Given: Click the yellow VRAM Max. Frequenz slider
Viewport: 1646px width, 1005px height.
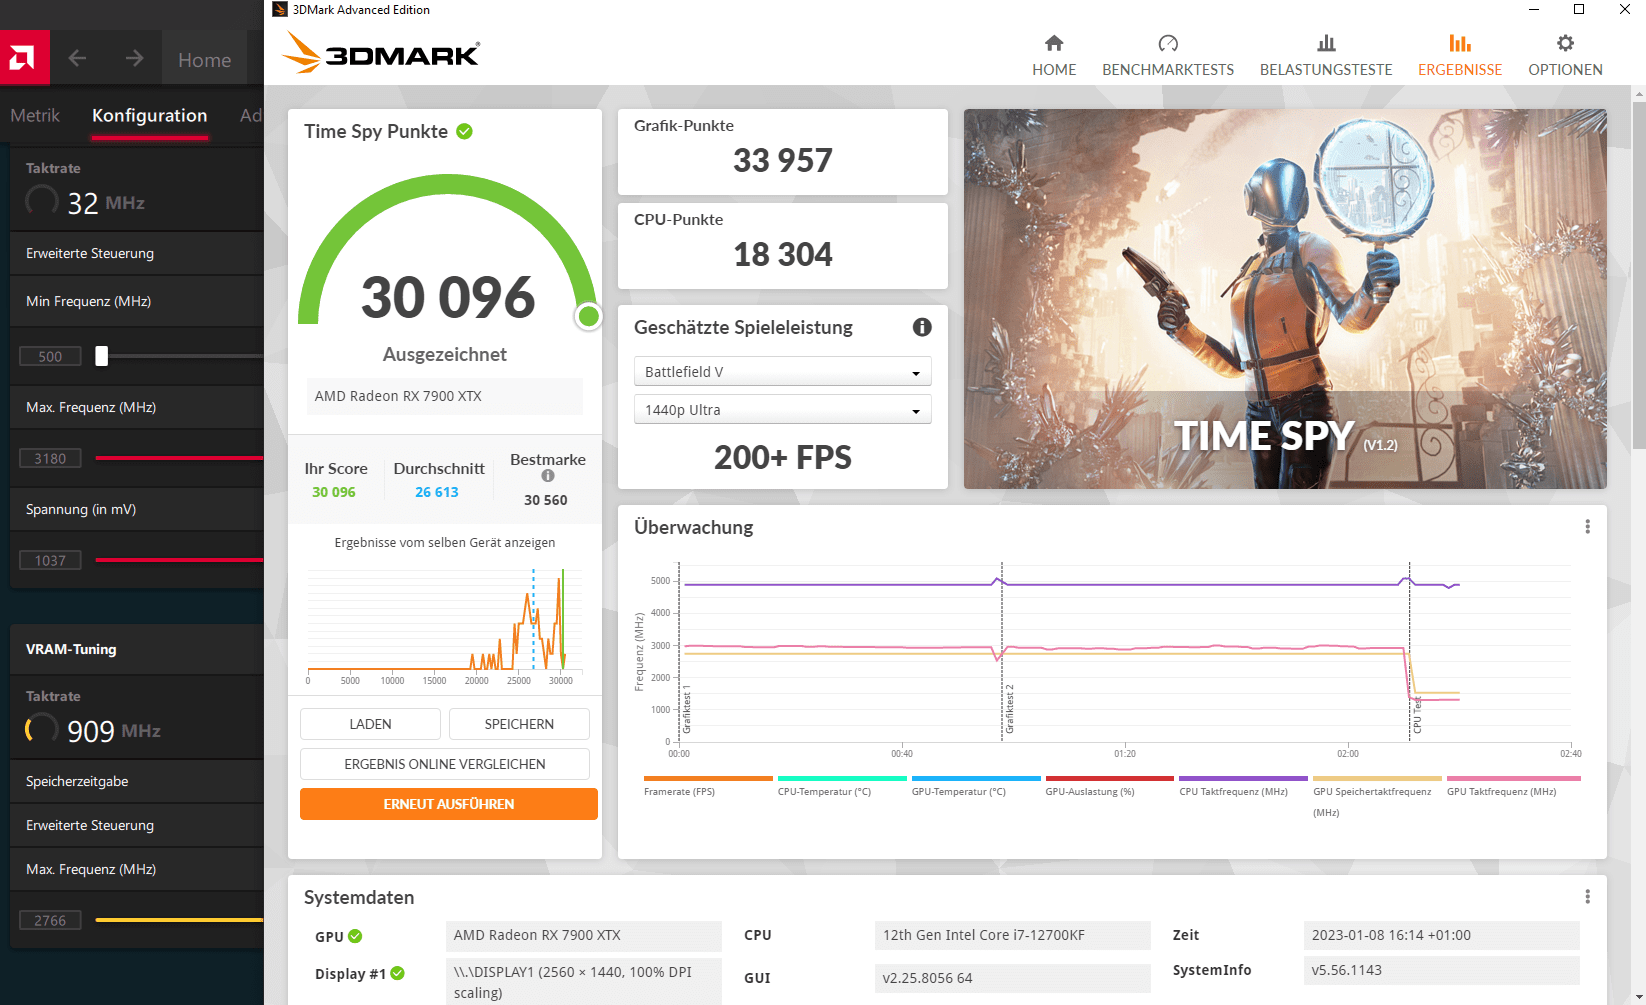Looking at the screenshot, I should [179, 919].
